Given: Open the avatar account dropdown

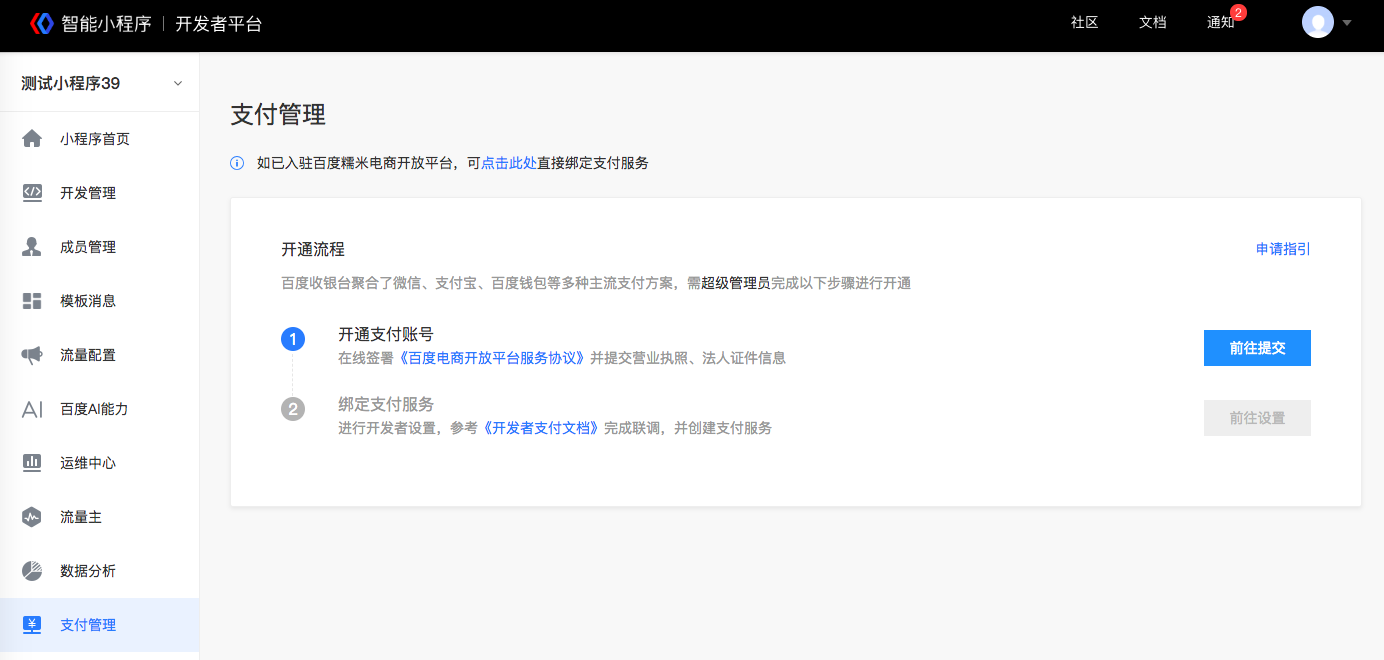Looking at the screenshot, I should (x=1318, y=22).
